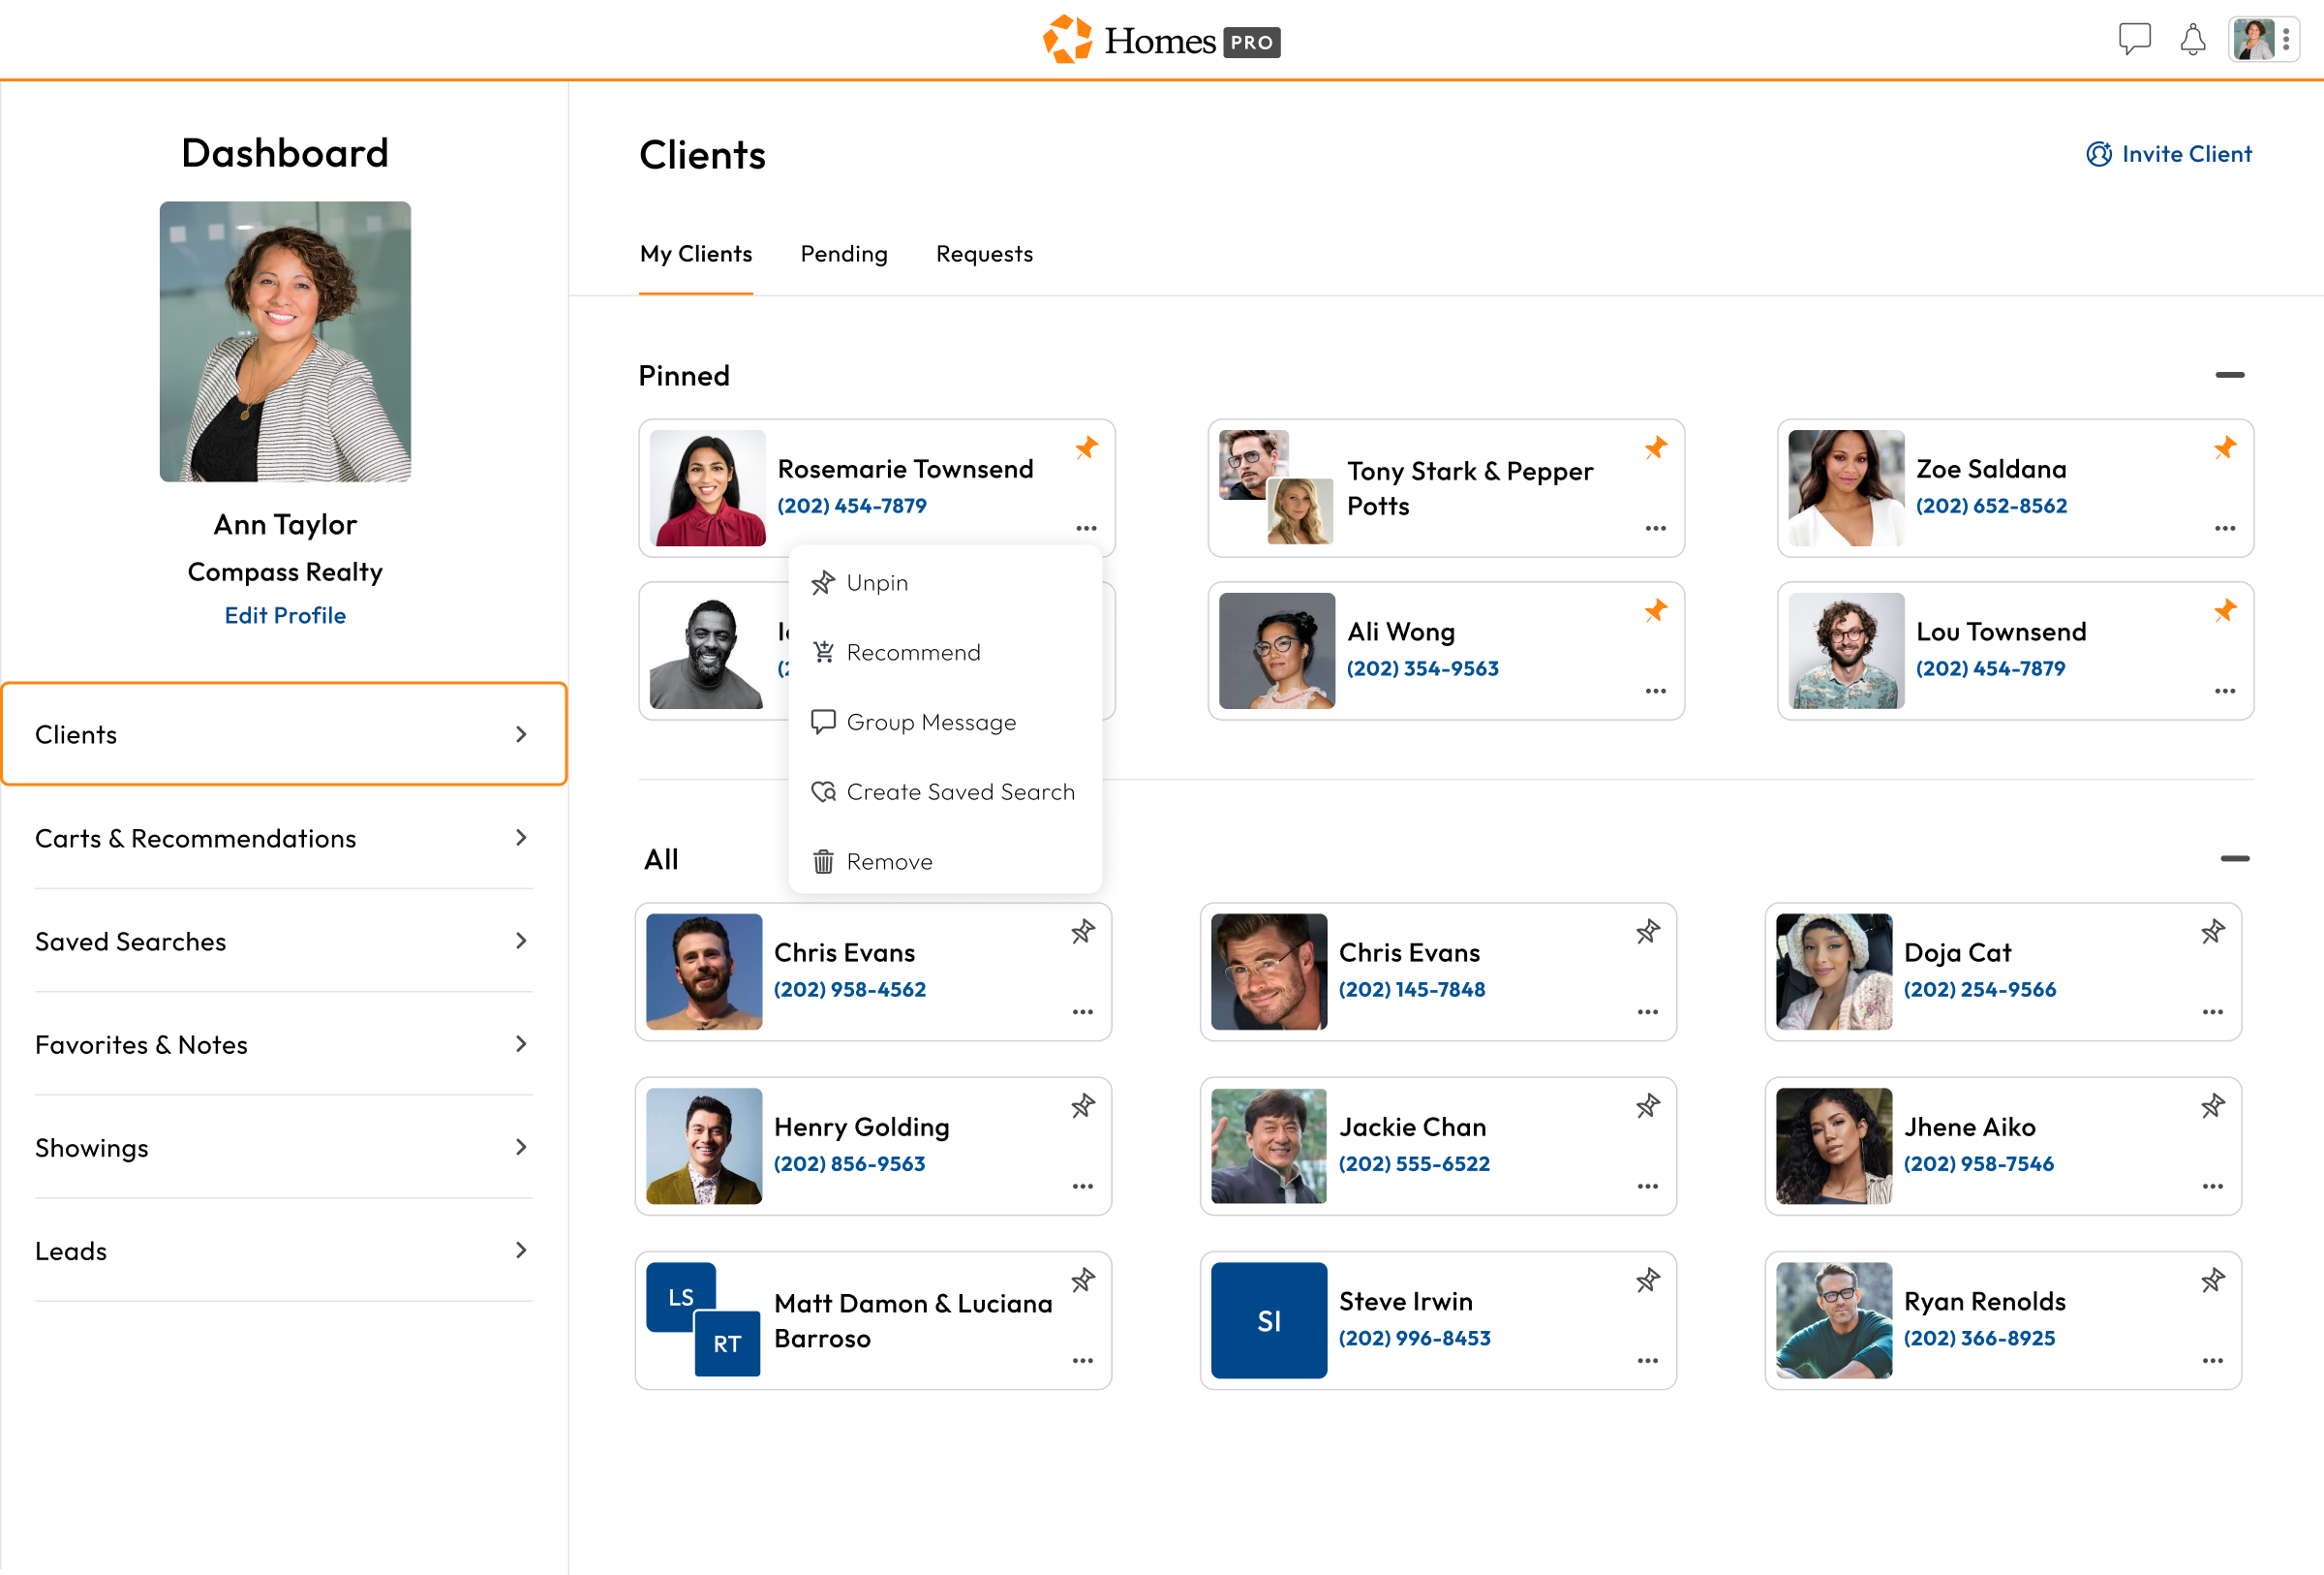2324x1575 pixels.
Task: Pin the Doja Cat client card
Action: coord(2213,932)
